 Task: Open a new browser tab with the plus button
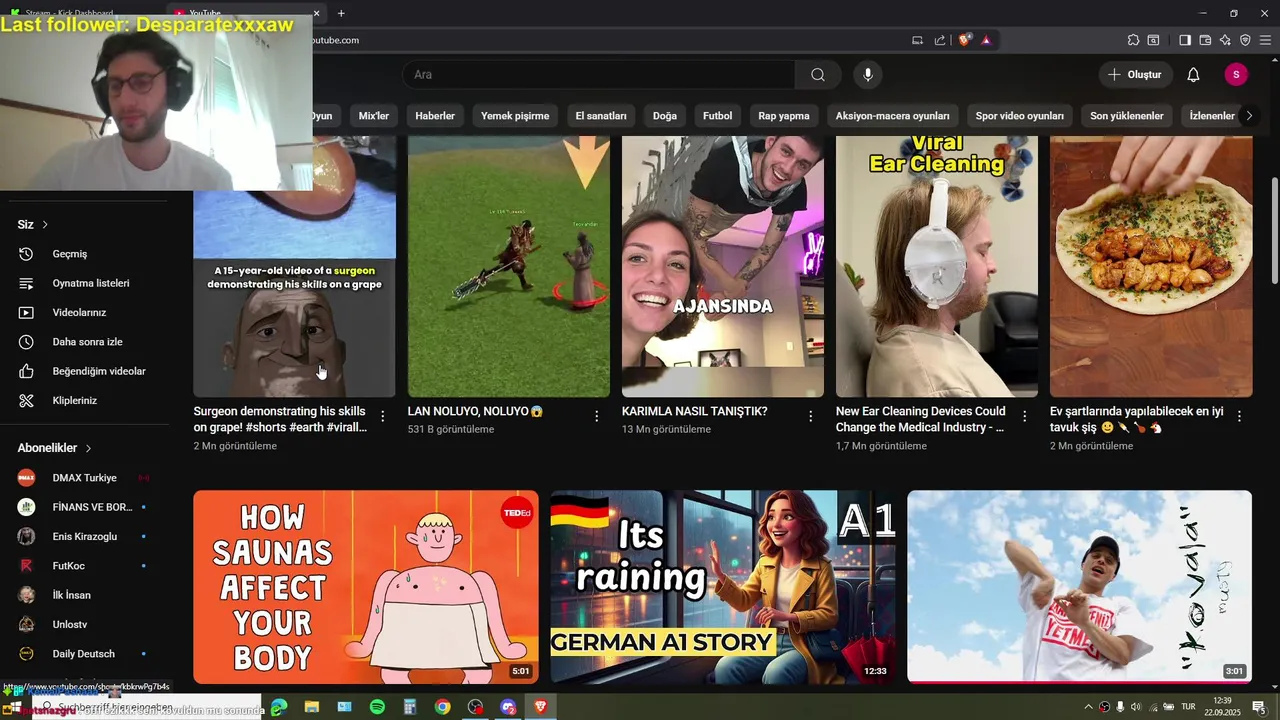(x=341, y=13)
